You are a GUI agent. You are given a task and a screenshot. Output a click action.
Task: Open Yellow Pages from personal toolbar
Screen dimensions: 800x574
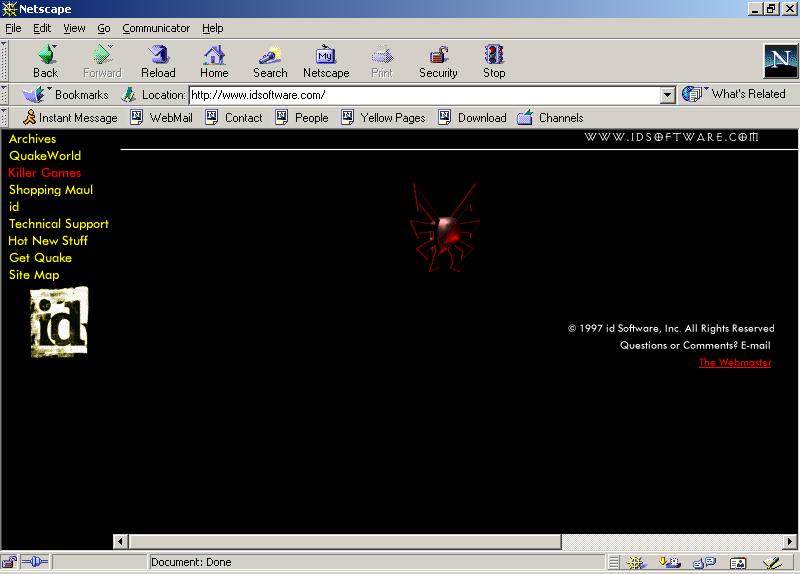(x=384, y=118)
